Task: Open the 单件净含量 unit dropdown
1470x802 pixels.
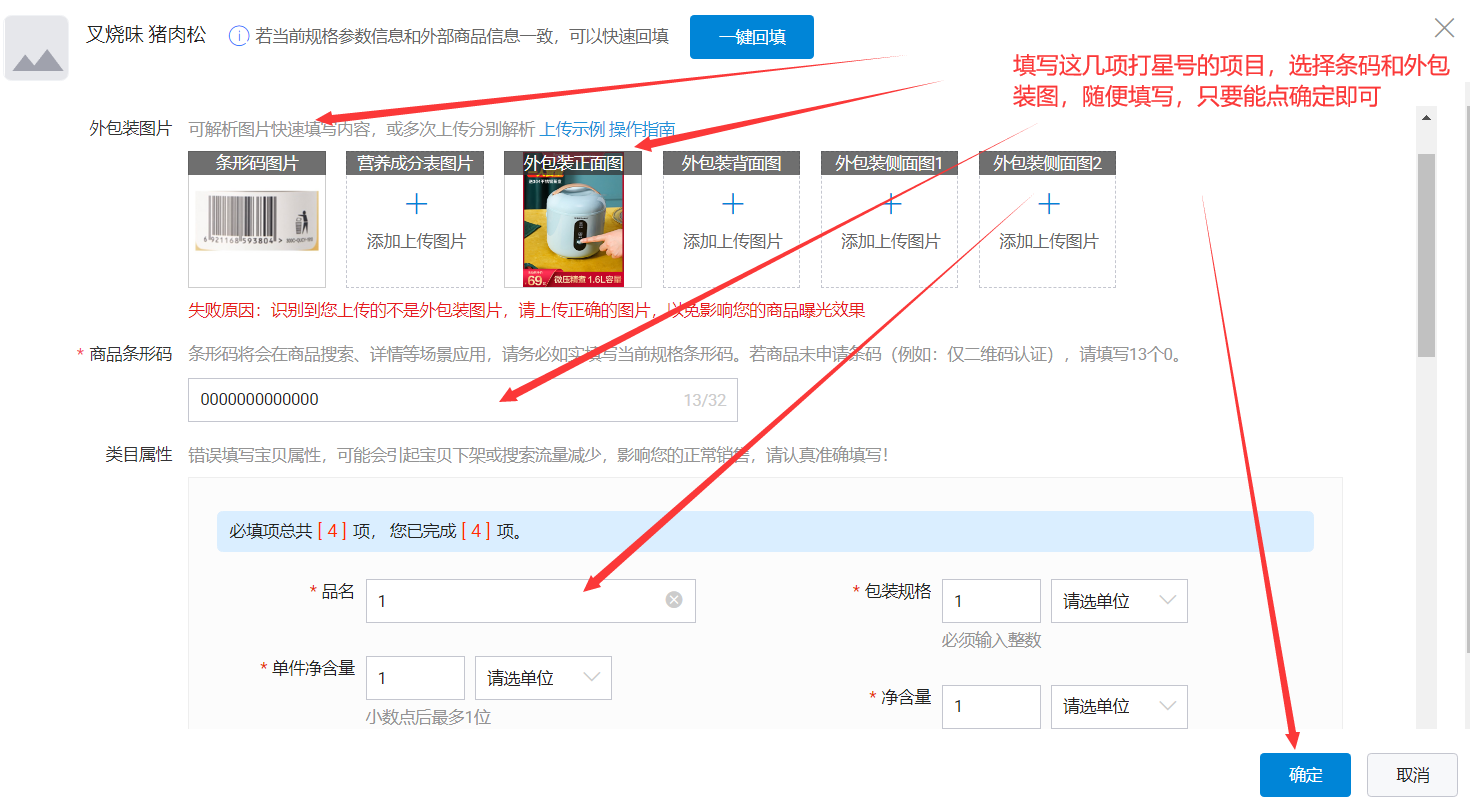Action: 543,678
